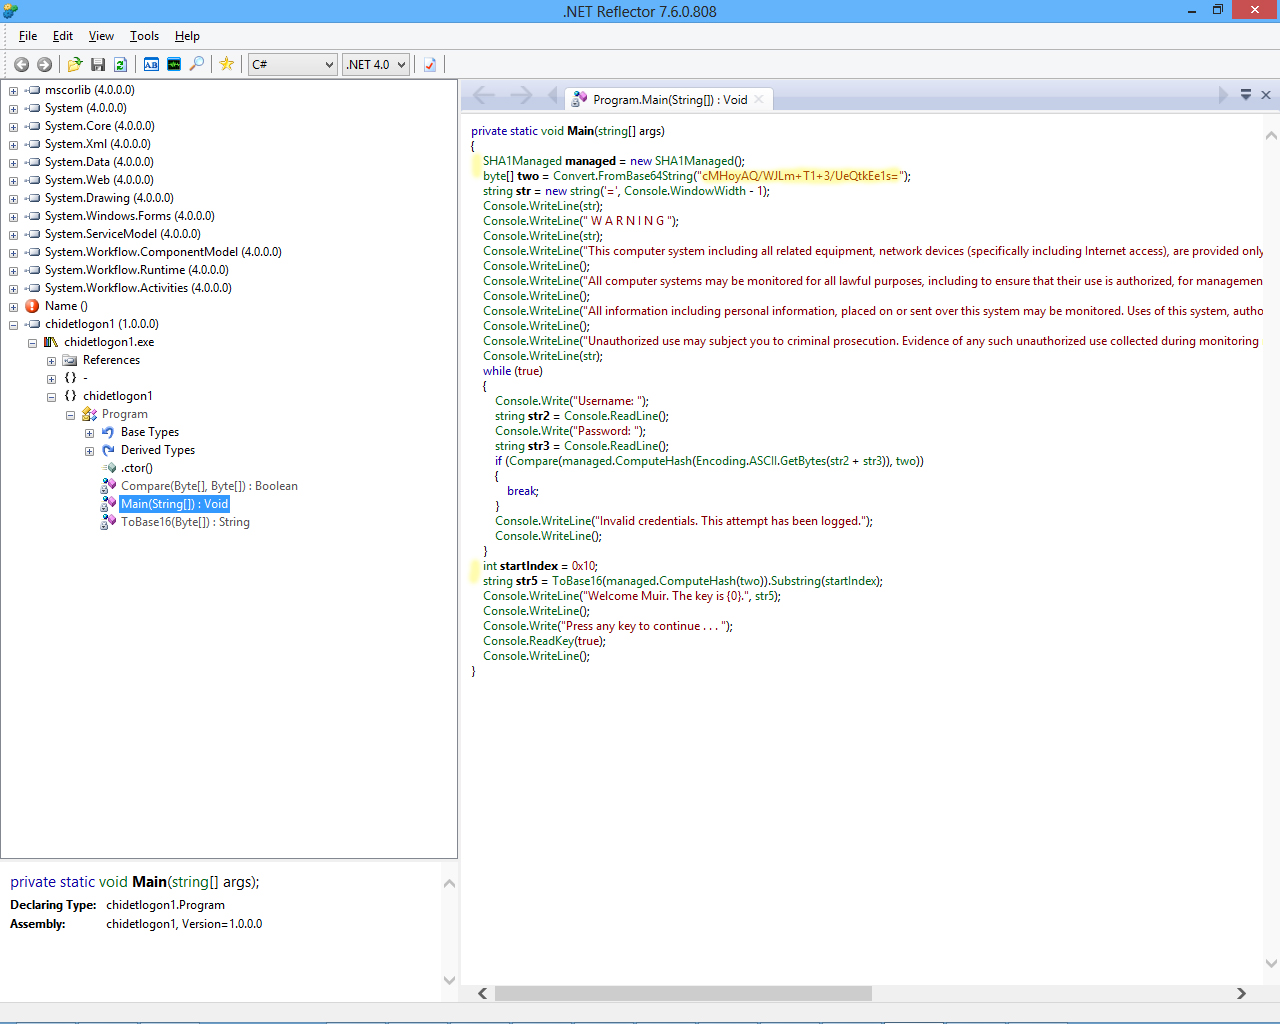This screenshot has height=1024, width=1280.
Task: Select Main(String[]) : Void method
Action: [175, 504]
